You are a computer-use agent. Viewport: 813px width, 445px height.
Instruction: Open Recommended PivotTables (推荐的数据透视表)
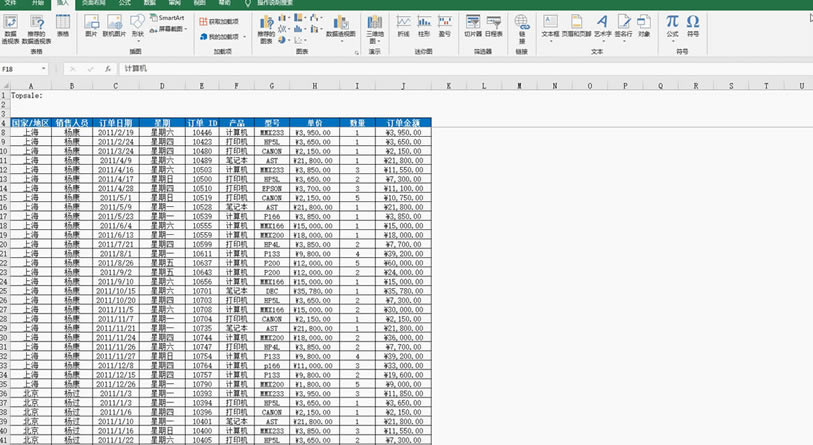click(36, 29)
